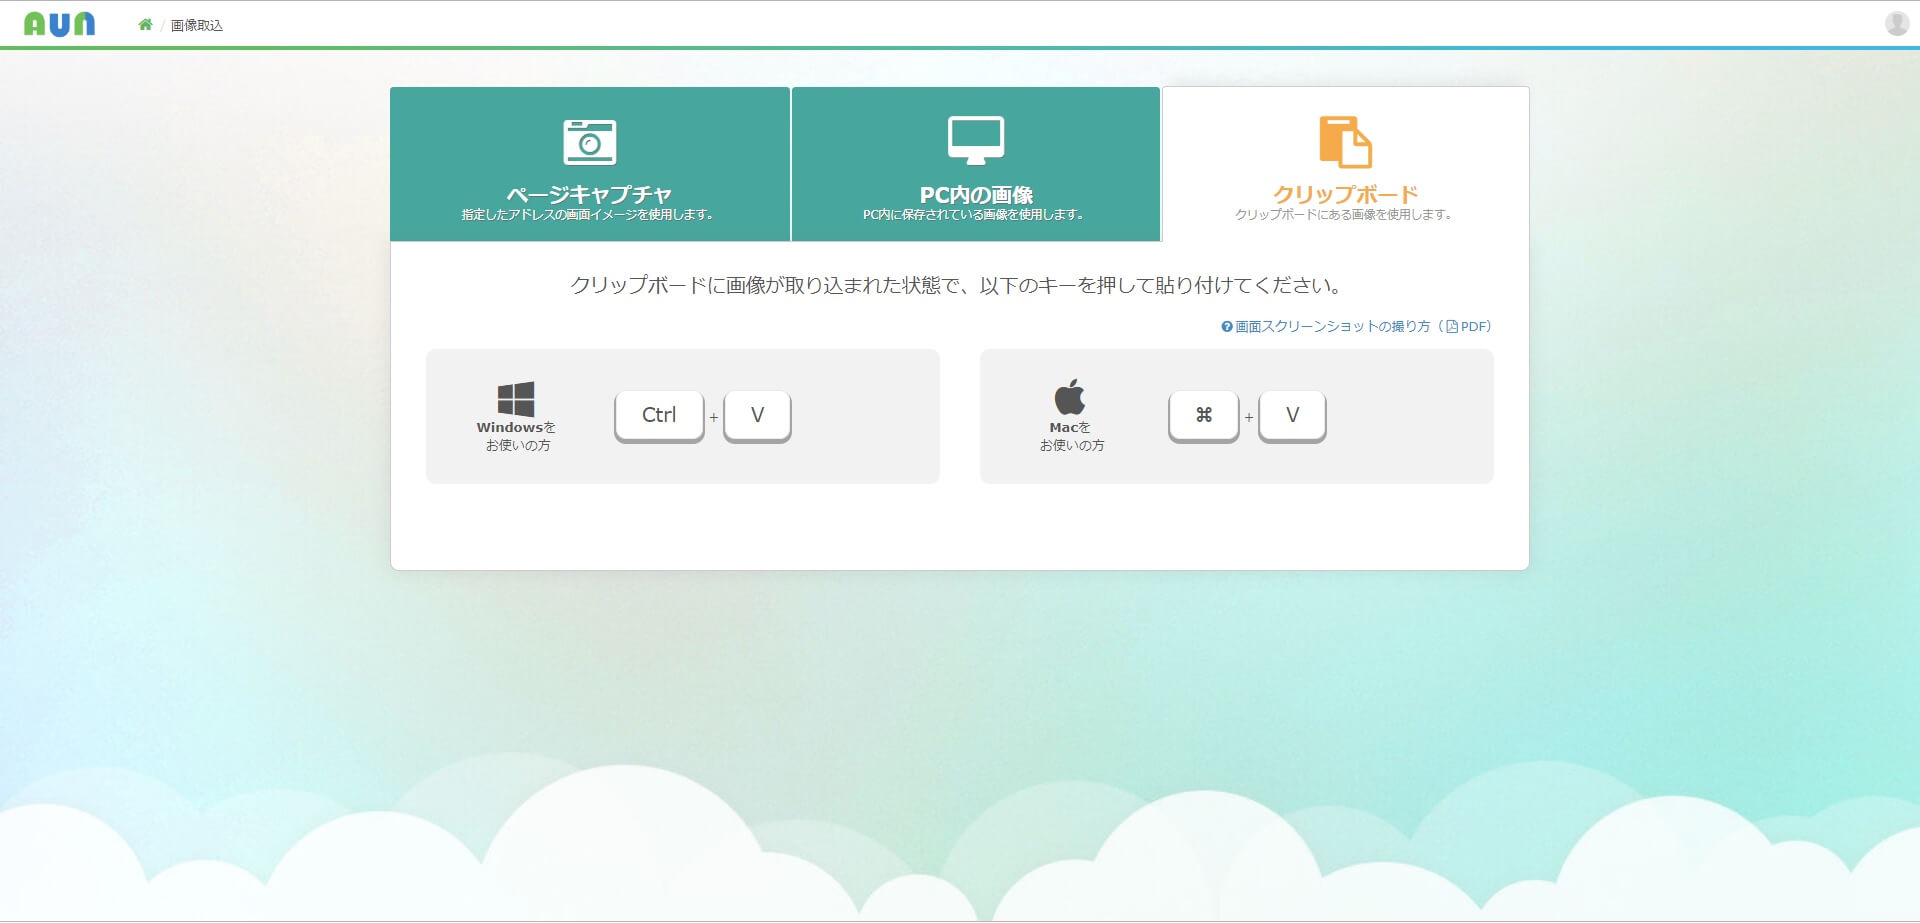The height and width of the screenshot is (923, 1920).
Task: Click the Apple logo icon
Action: coord(1070,397)
